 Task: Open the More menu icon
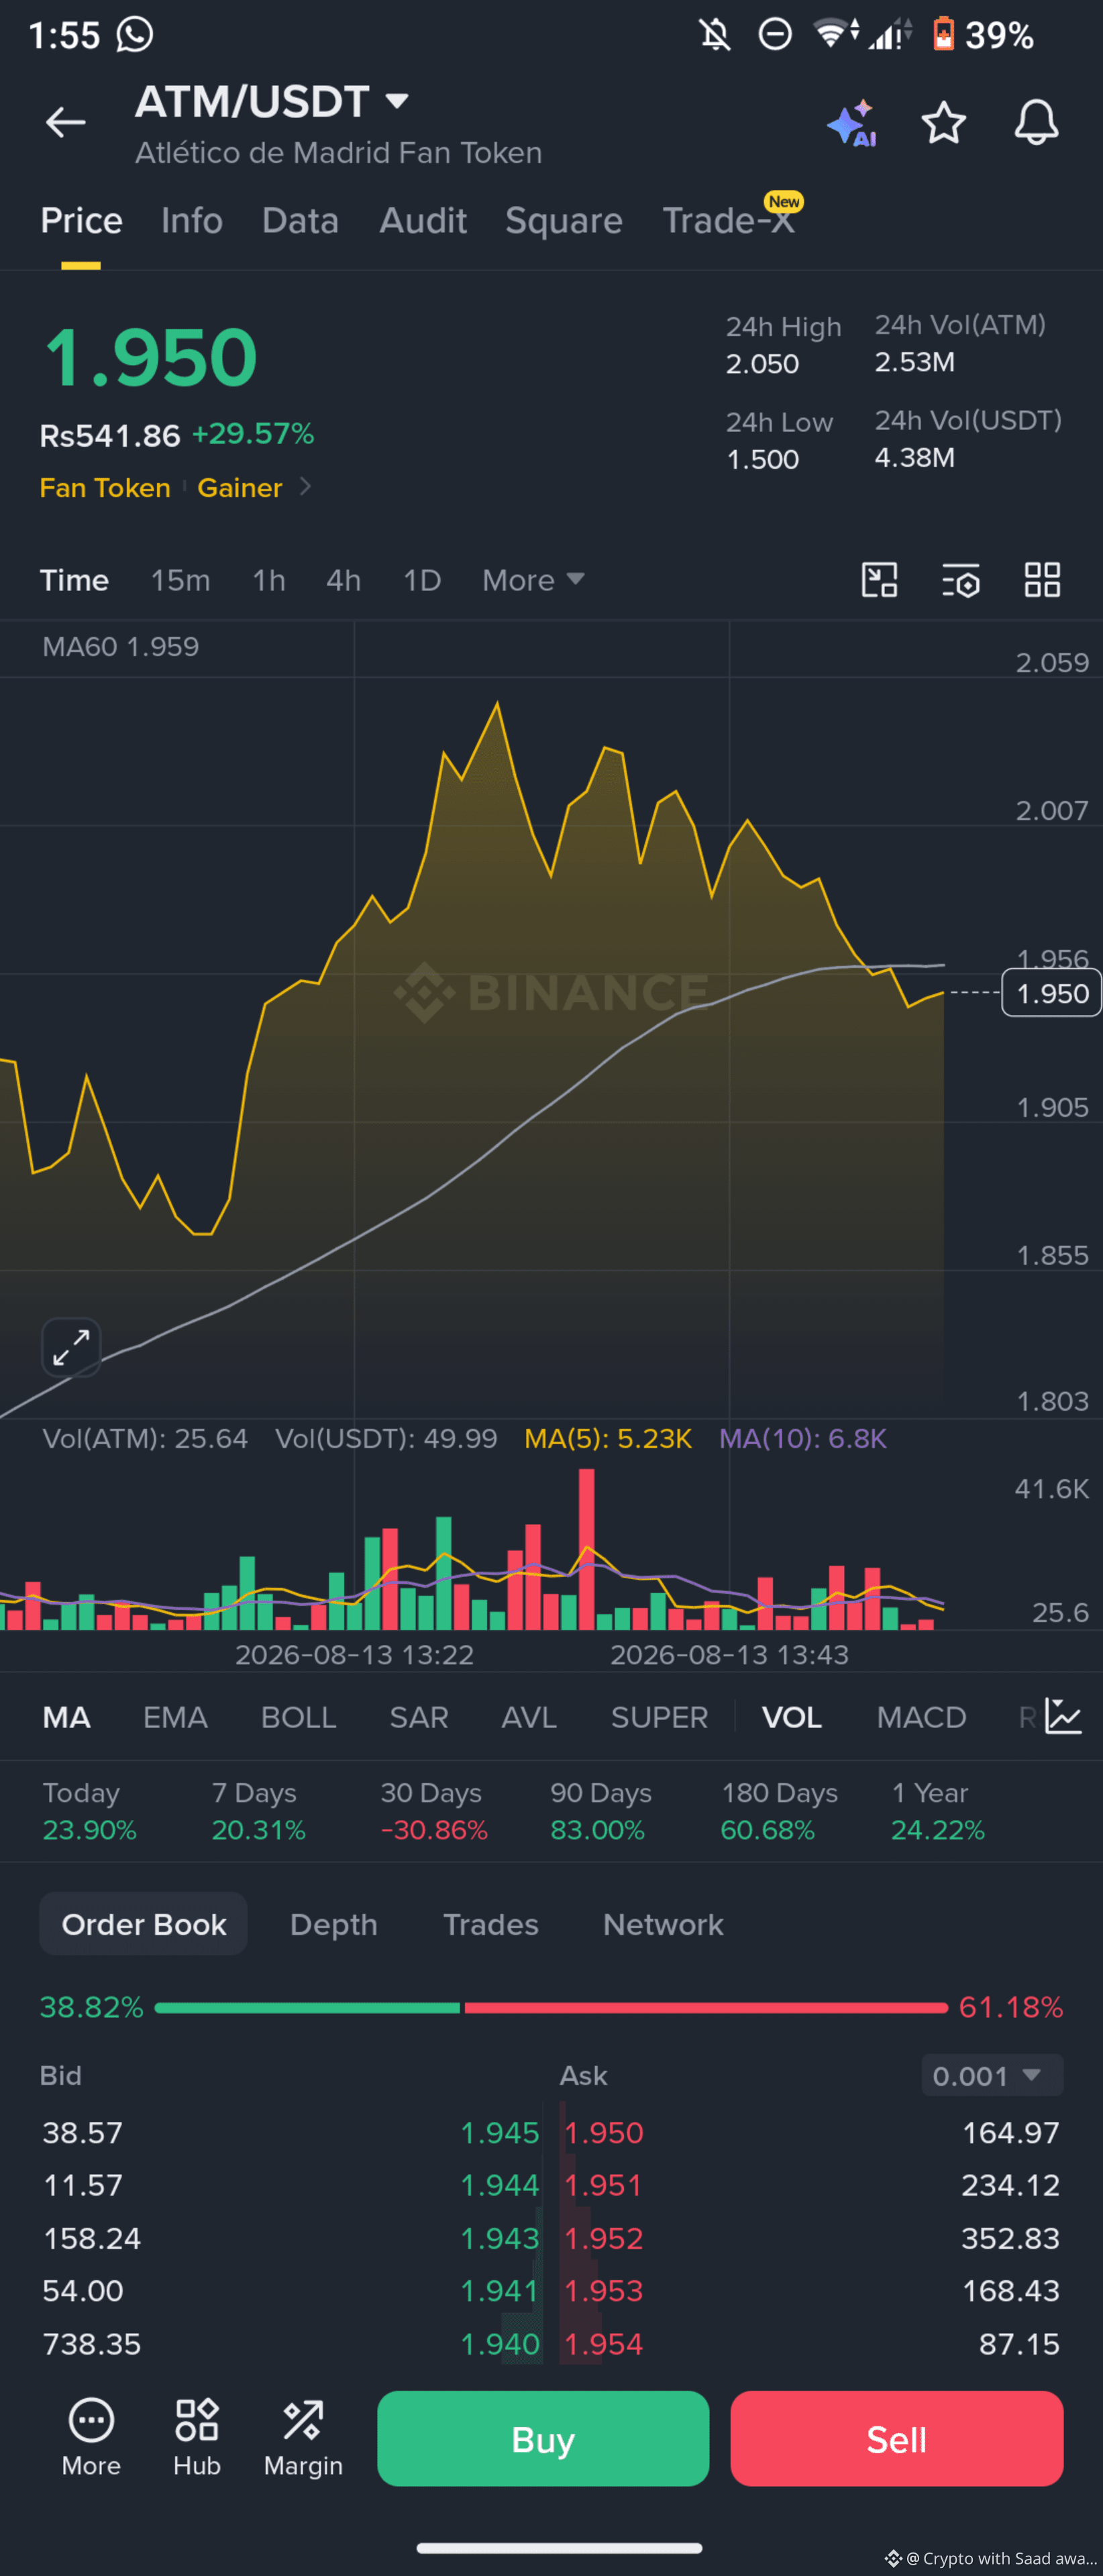(91, 2438)
